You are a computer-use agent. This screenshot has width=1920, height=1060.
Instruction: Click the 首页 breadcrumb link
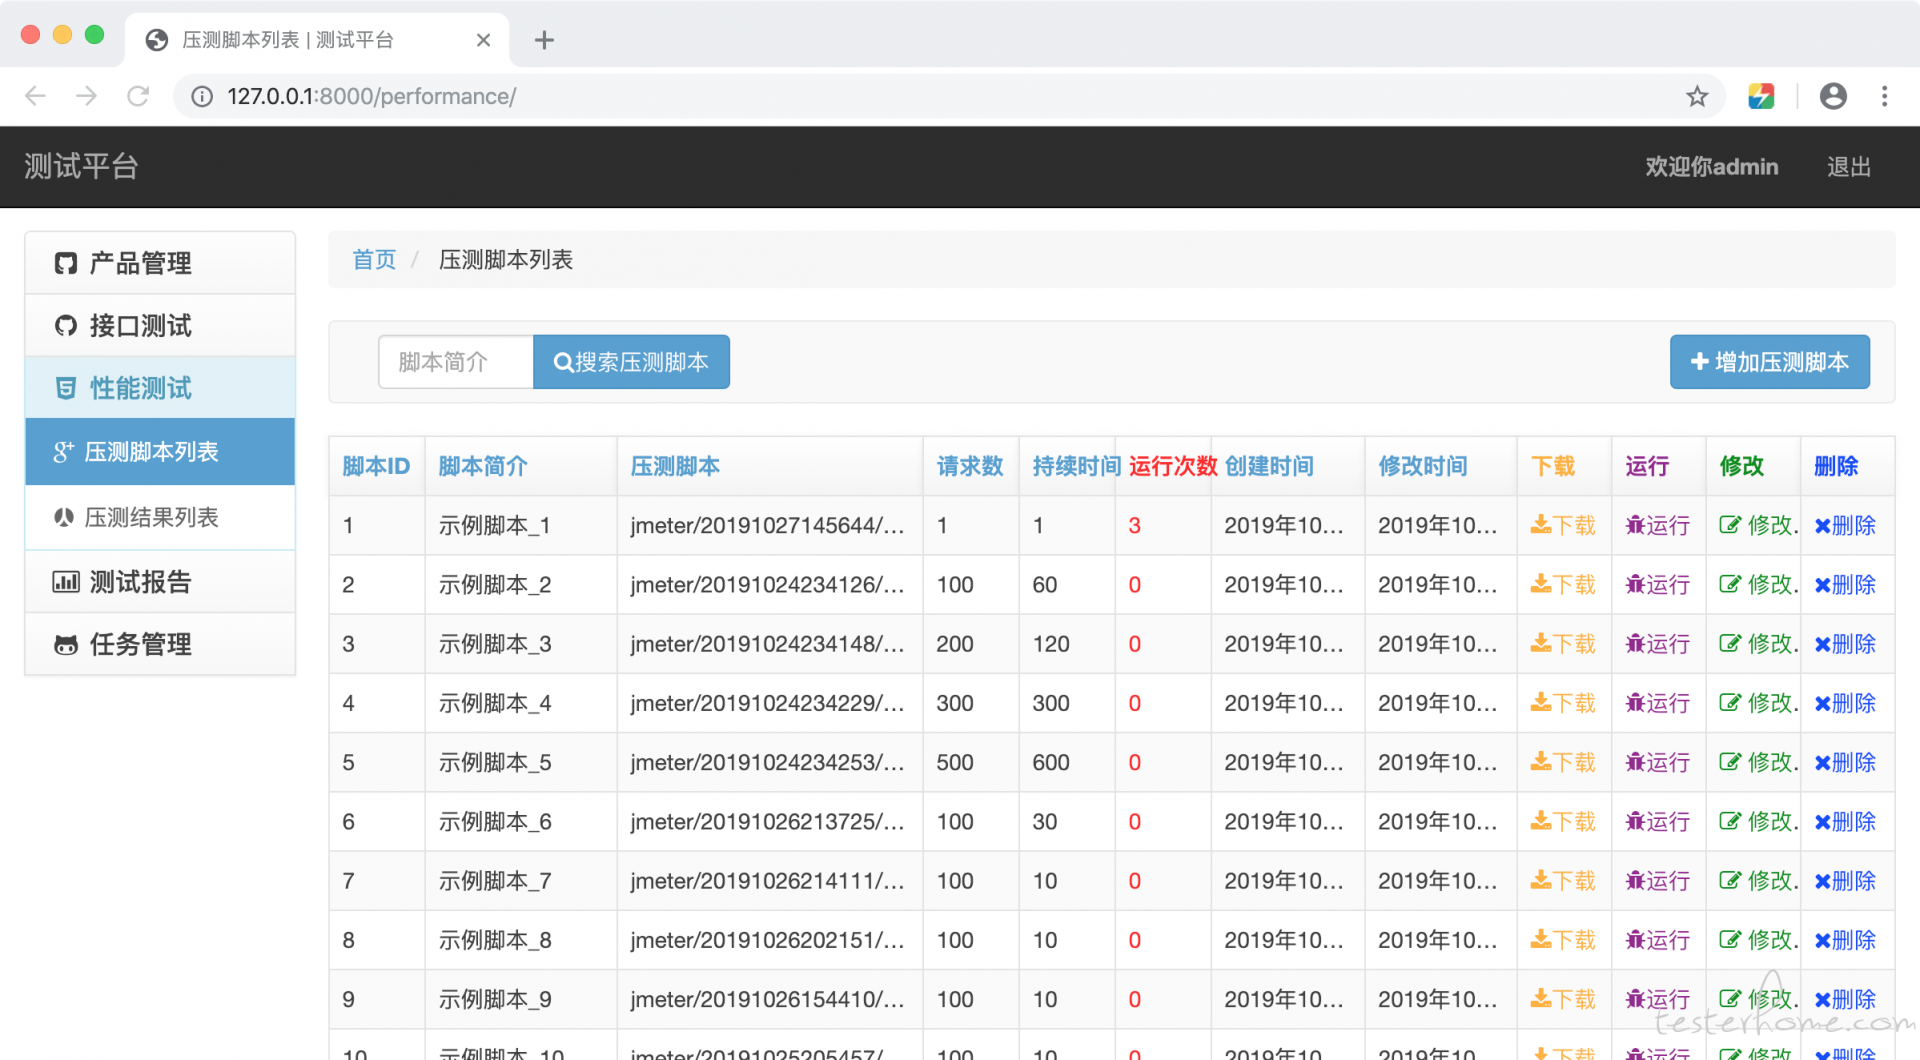point(374,260)
